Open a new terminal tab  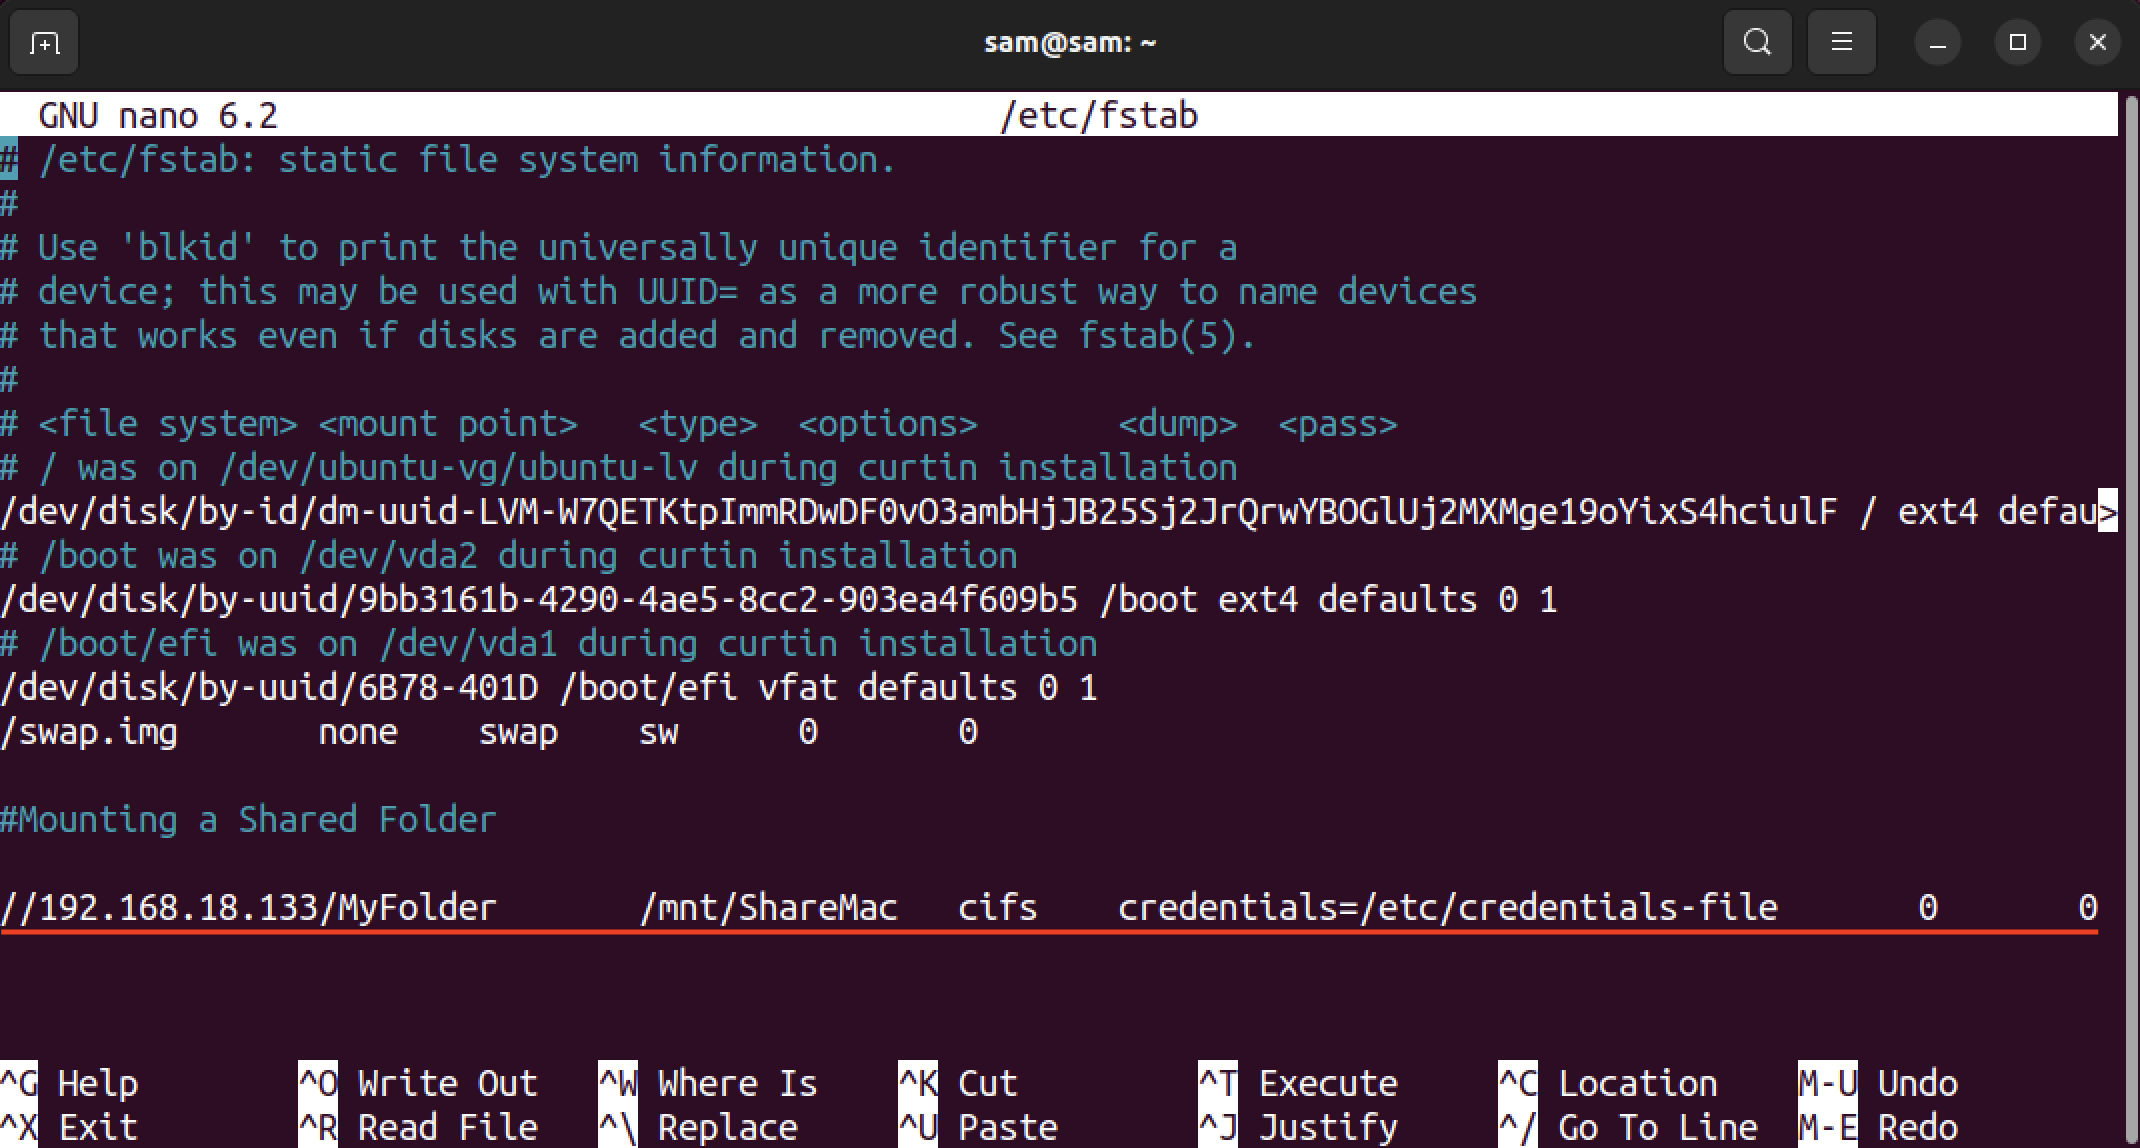coord(44,43)
